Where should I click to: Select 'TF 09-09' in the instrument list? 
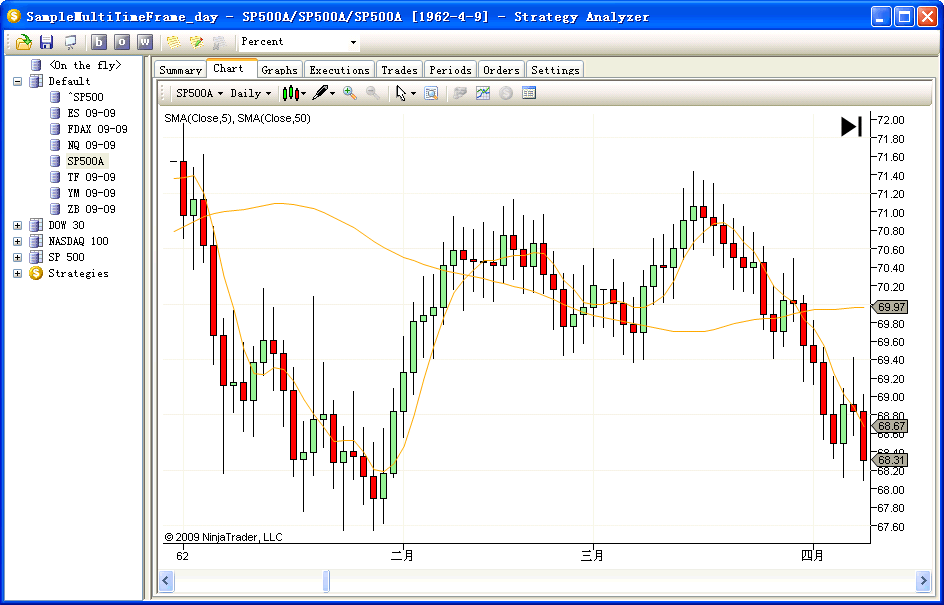pos(92,177)
